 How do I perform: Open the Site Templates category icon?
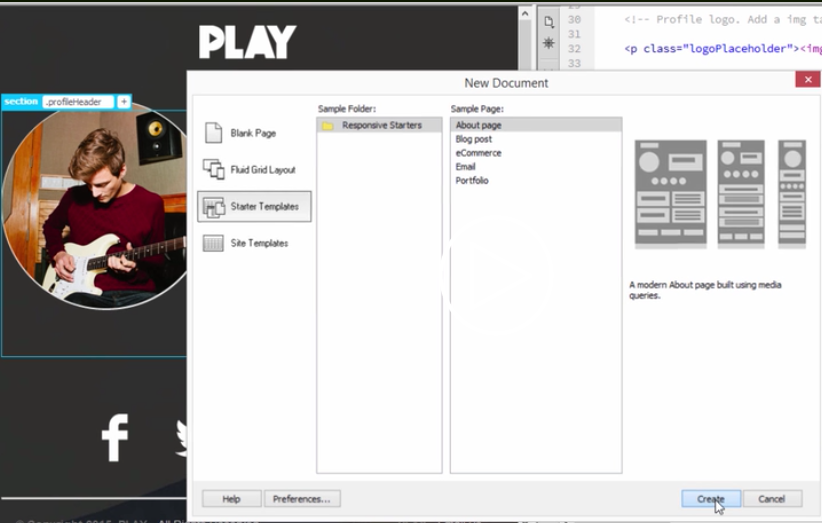tap(214, 243)
